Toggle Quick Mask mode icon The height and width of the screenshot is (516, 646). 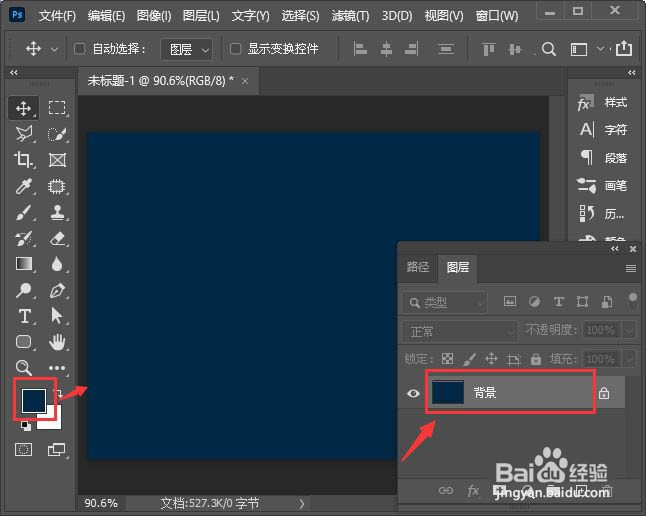23,449
